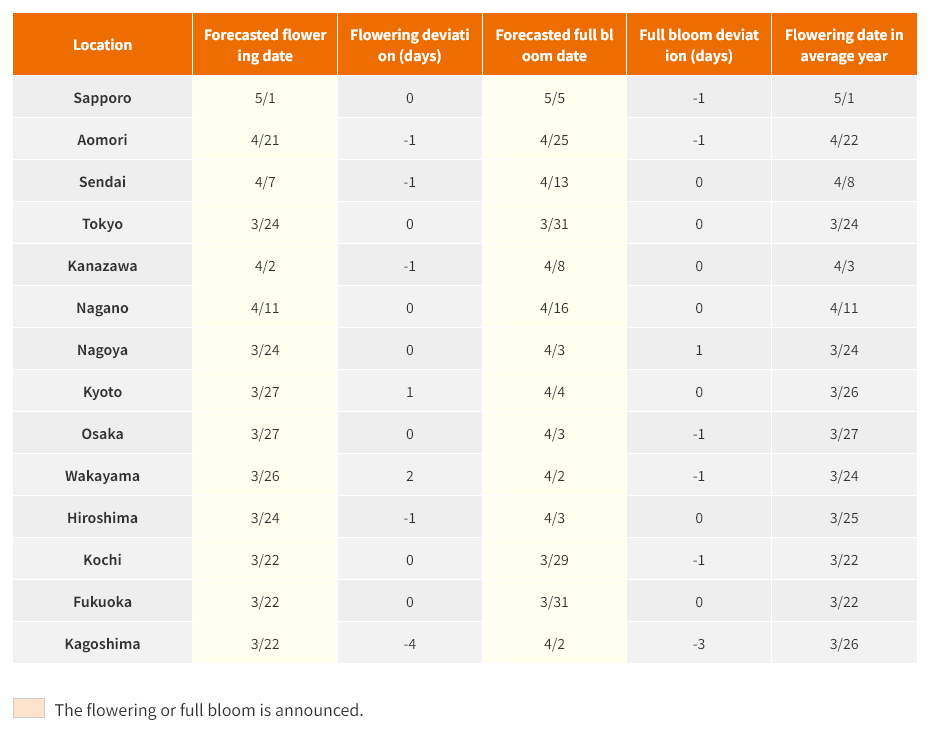Click Kochi's forecasted full bloom date 3/29
The height and width of the screenshot is (738, 930).
[x=554, y=560]
